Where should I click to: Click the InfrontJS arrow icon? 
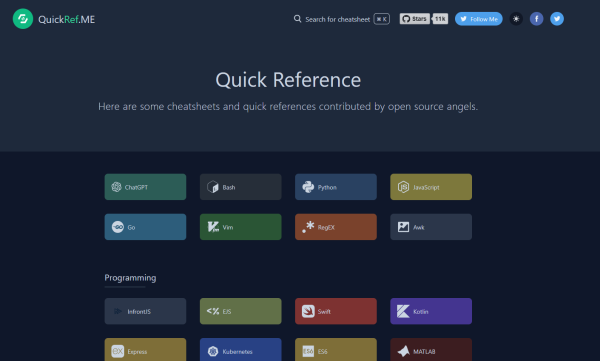point(118,311)
